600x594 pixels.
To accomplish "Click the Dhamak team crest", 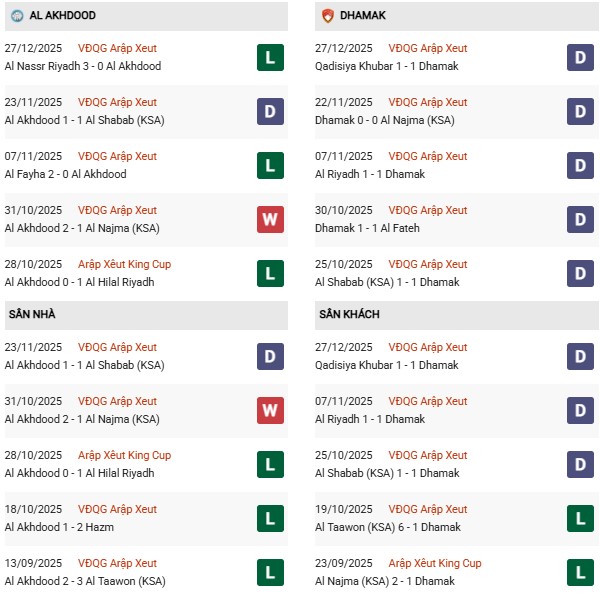I will [x=328, y=16].
